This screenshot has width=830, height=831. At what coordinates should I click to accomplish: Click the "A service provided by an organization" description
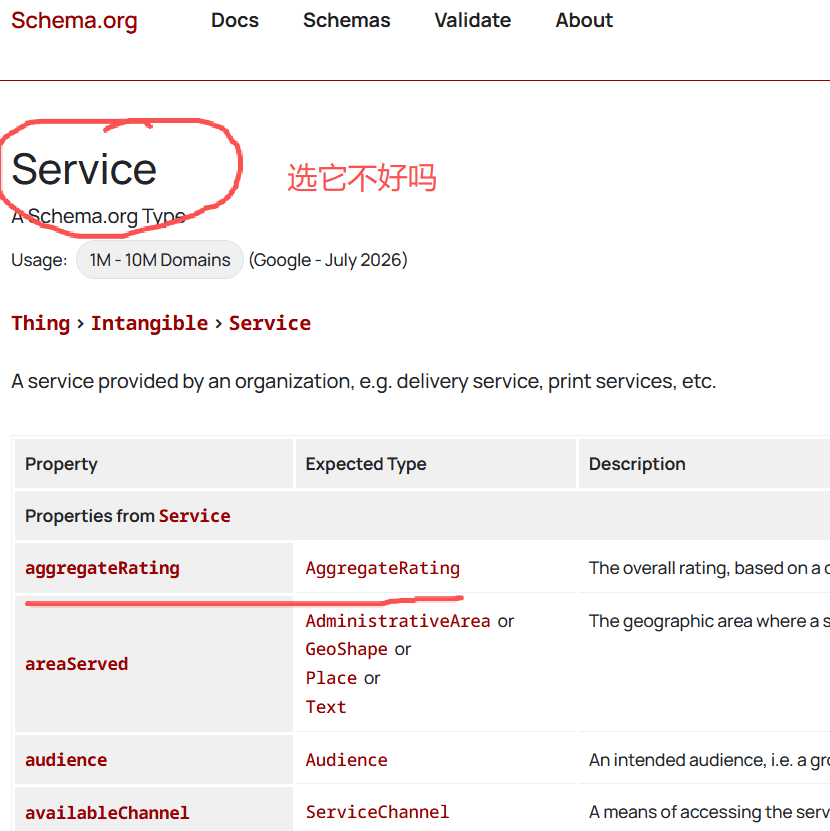[x=364, y=381]
